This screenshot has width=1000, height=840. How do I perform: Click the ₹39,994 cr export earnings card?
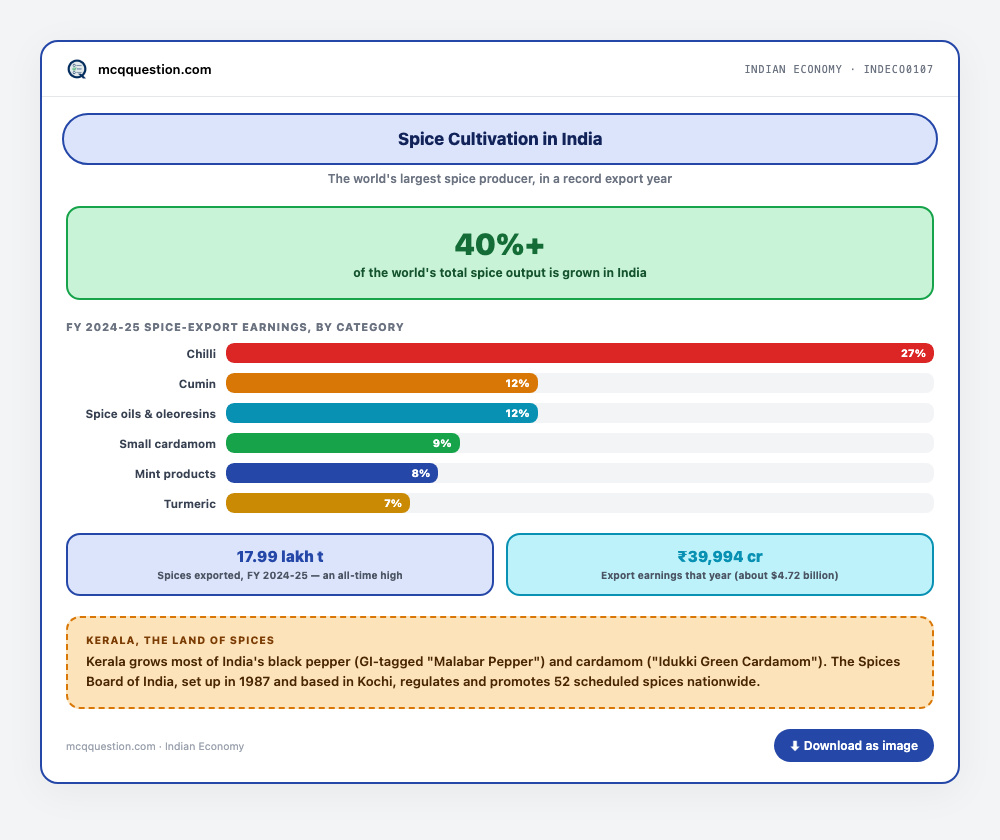coord(720,564)
